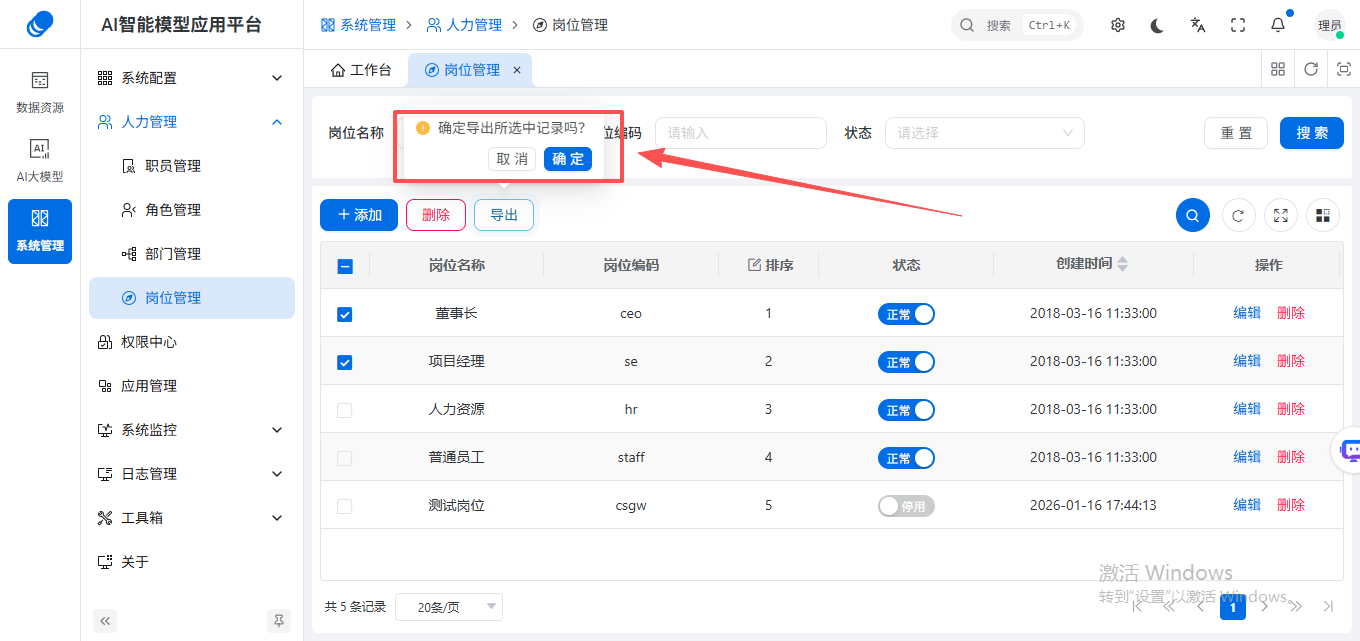
Task: Open 部门管理 menu item
Action: 192,254
